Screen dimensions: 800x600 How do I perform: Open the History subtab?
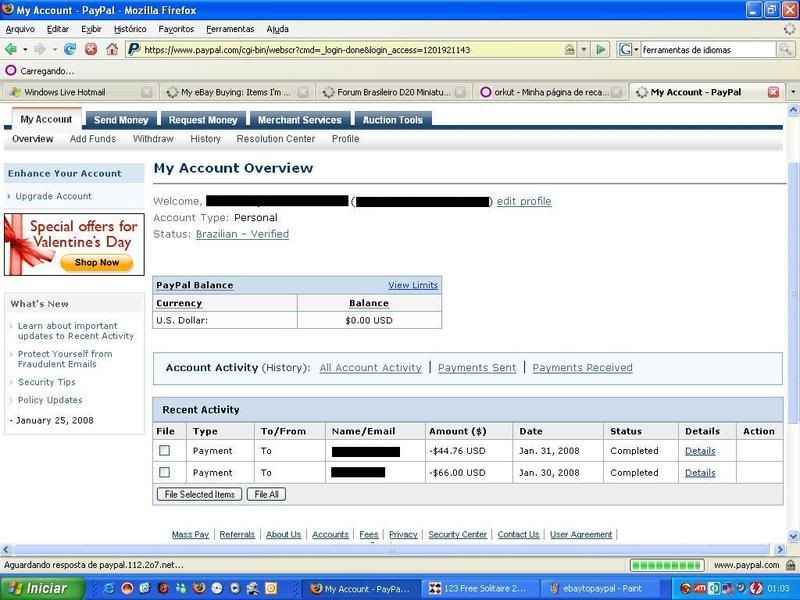coord(205,139)
